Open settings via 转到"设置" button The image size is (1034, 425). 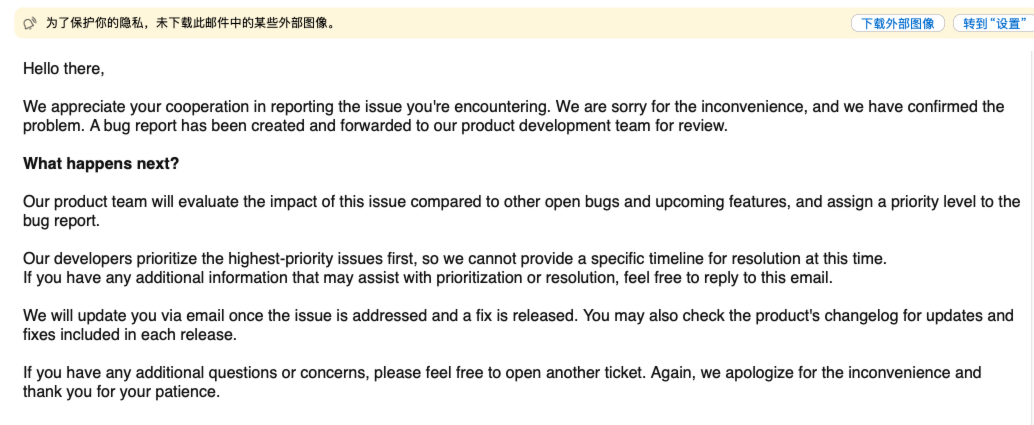point(994,24)
